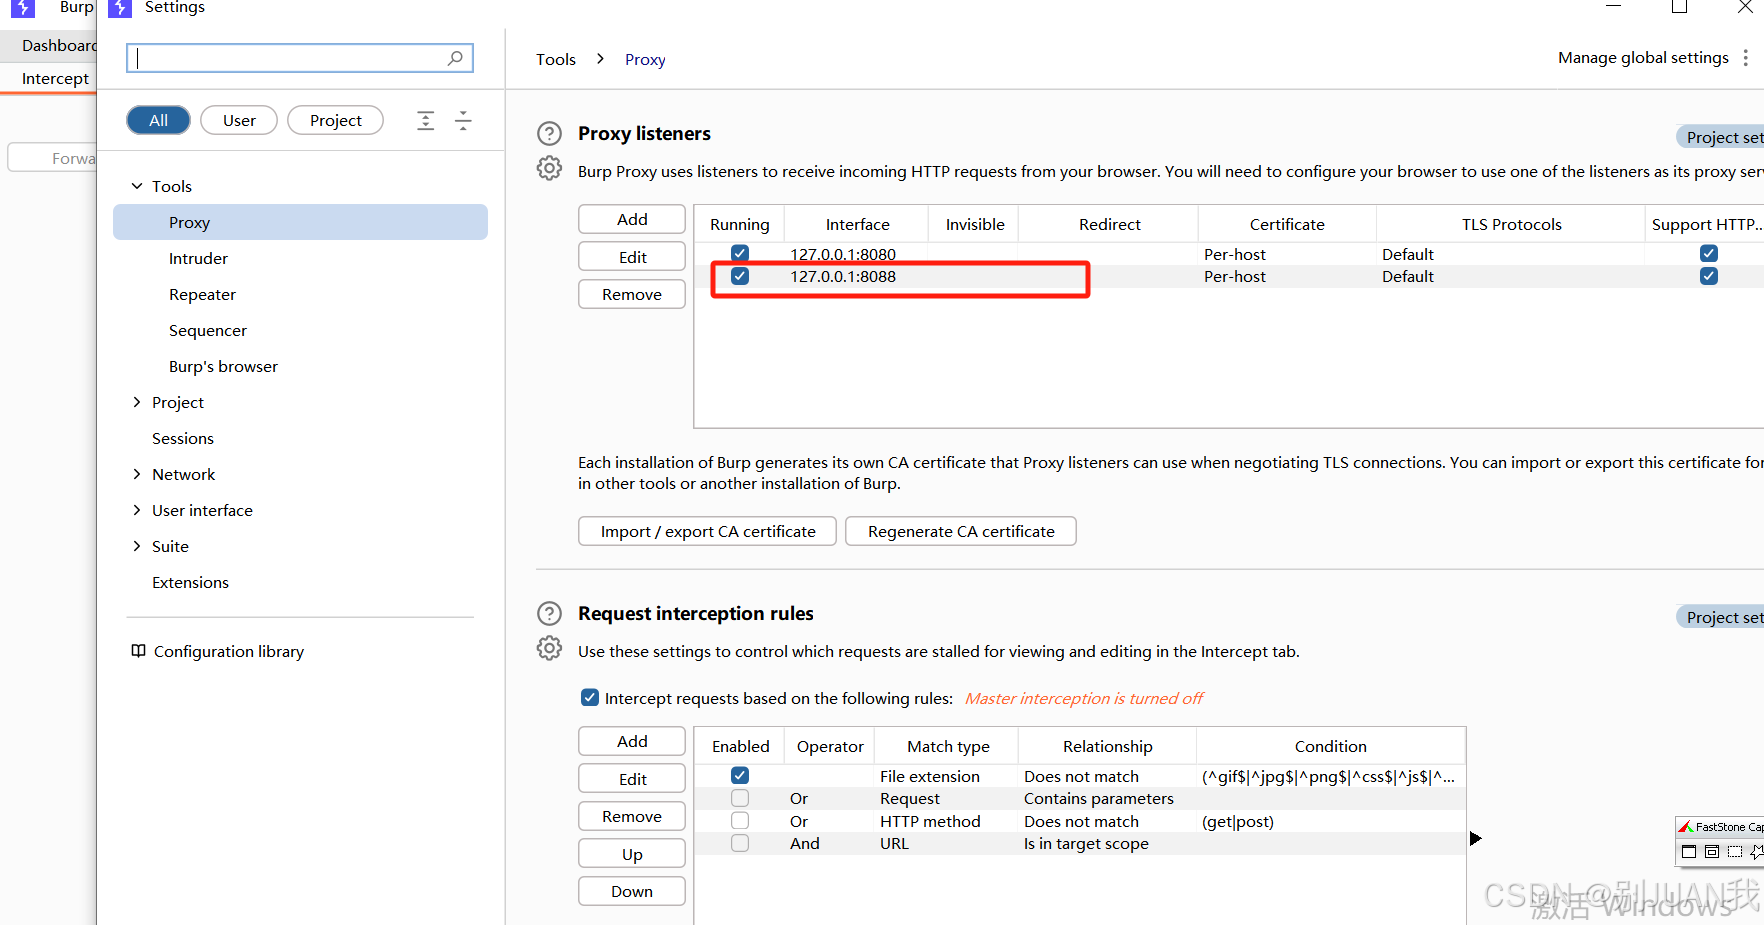Remove the selected proxy listener

point(632,294)
